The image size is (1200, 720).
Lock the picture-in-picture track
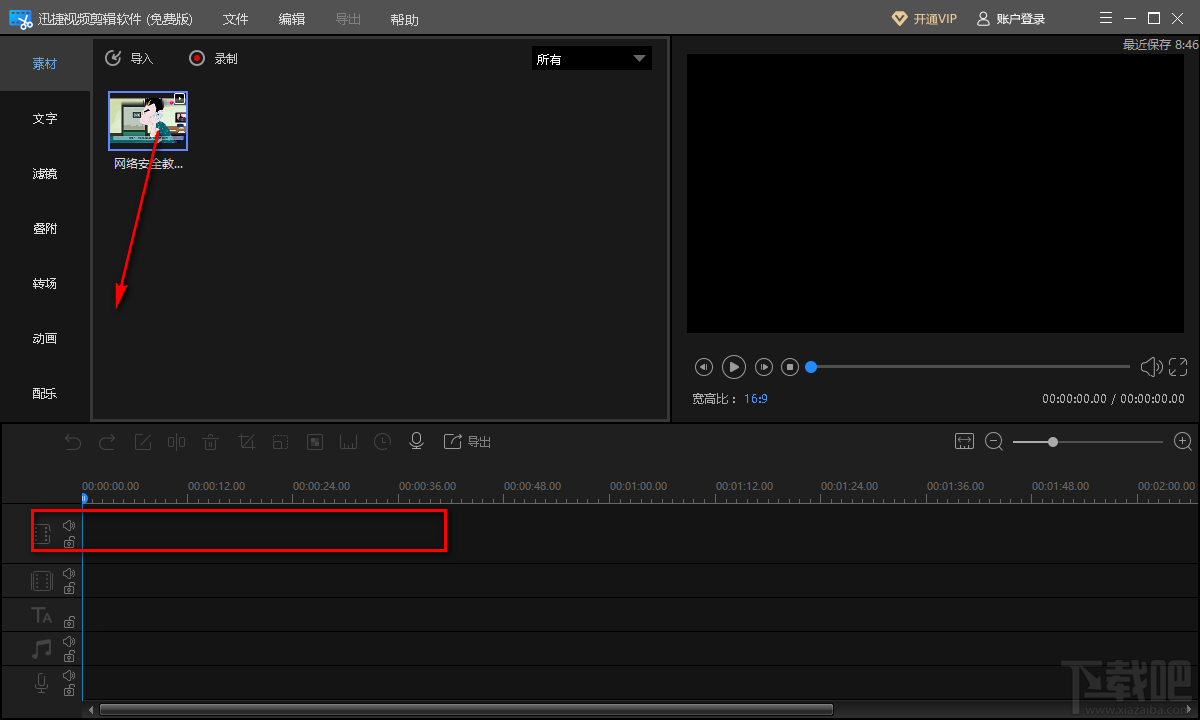[69, 589]
